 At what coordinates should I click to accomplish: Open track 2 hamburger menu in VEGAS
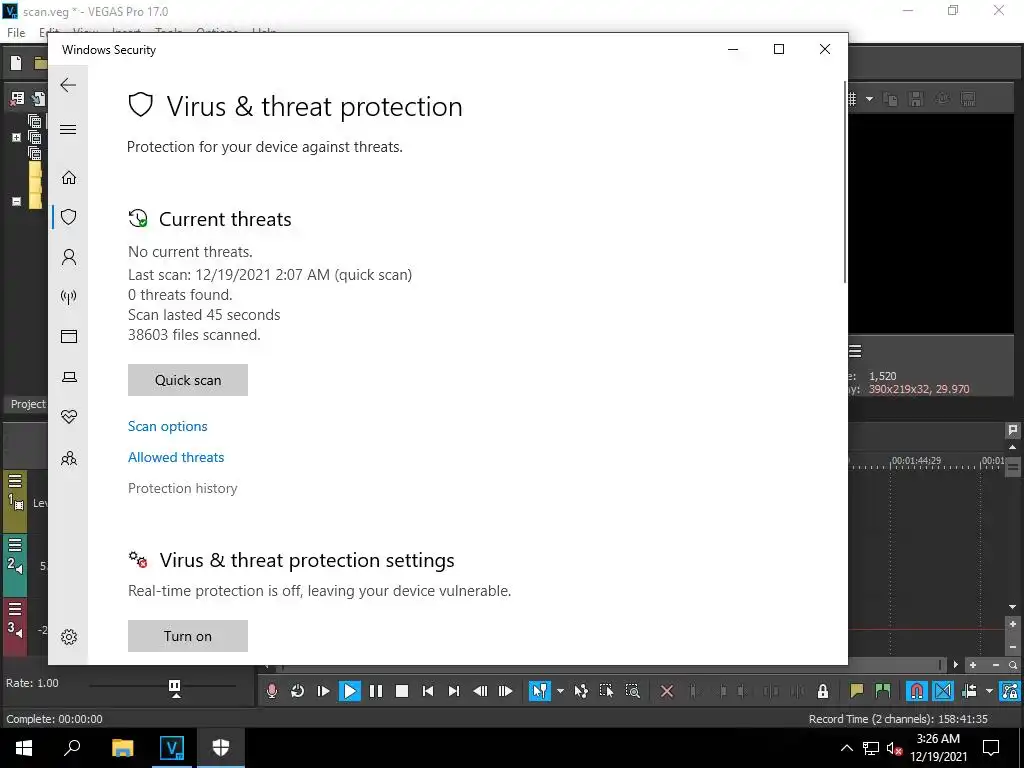pyautogui.click(x=15, y=545)
